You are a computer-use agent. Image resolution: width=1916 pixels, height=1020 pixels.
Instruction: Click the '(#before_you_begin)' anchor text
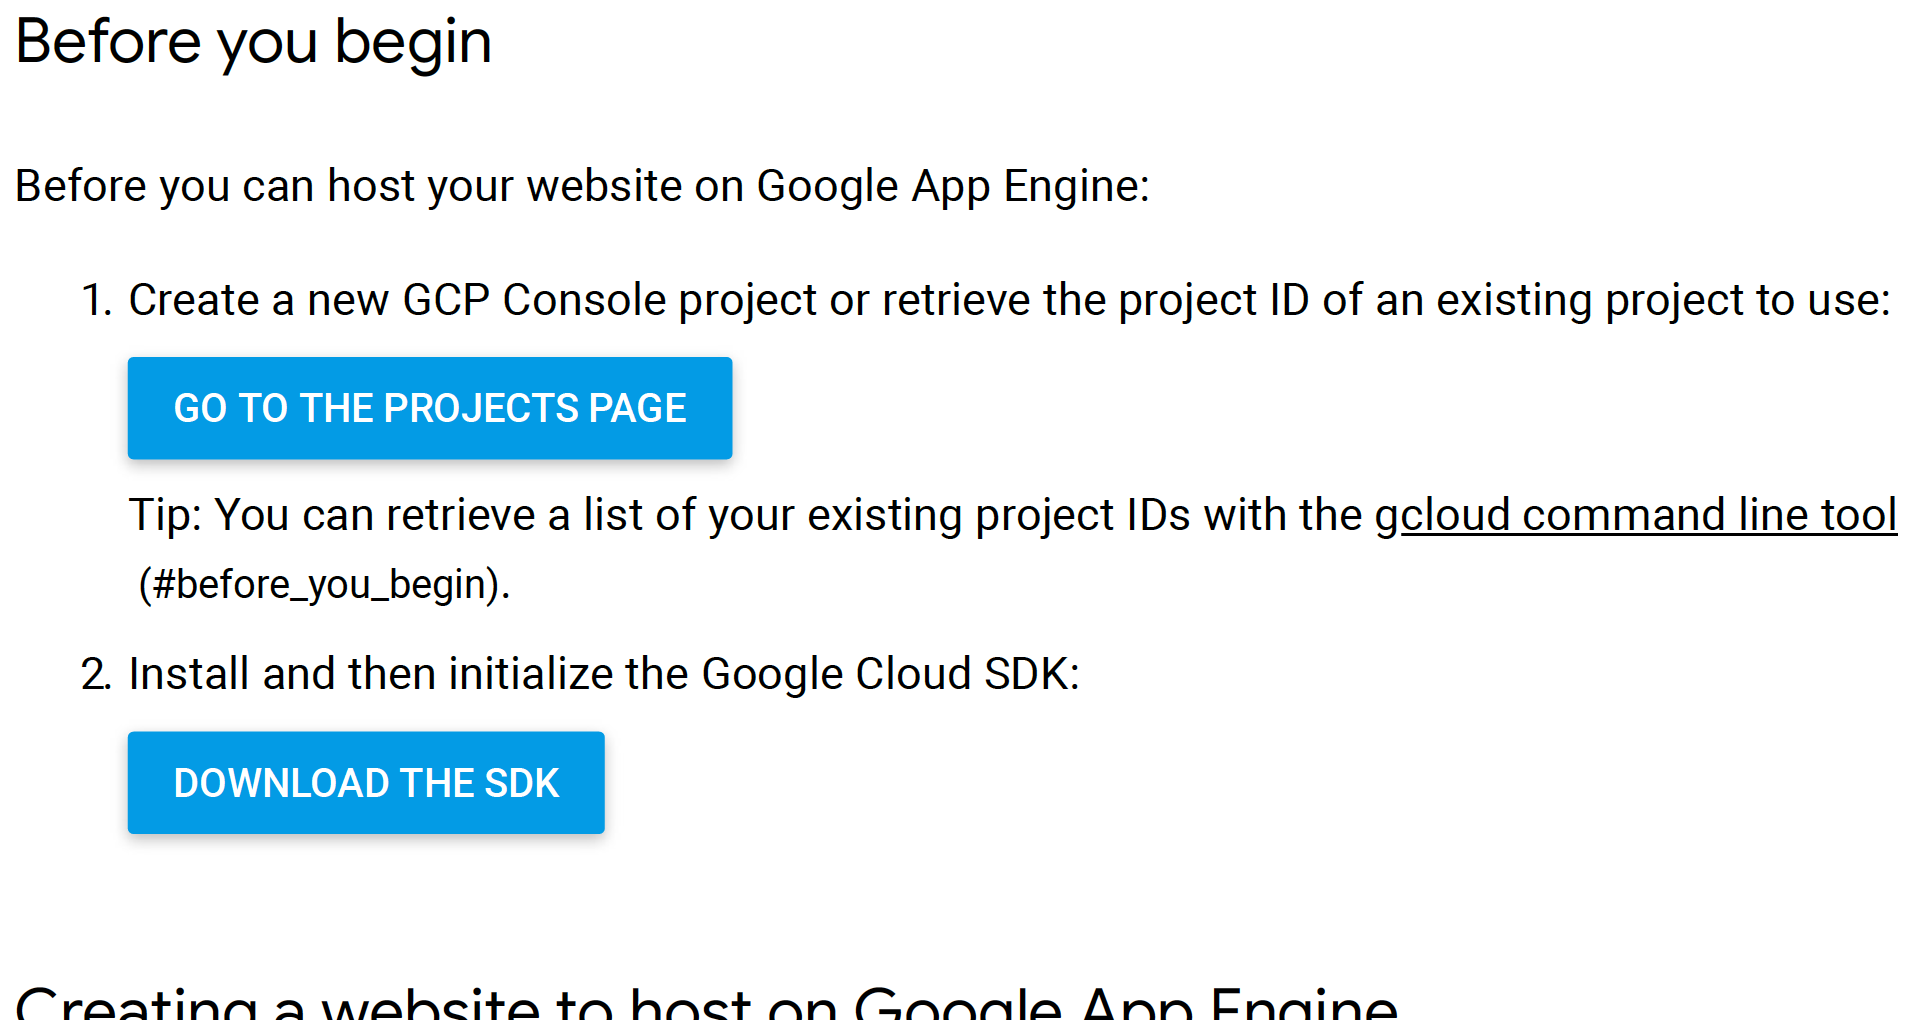324,584
